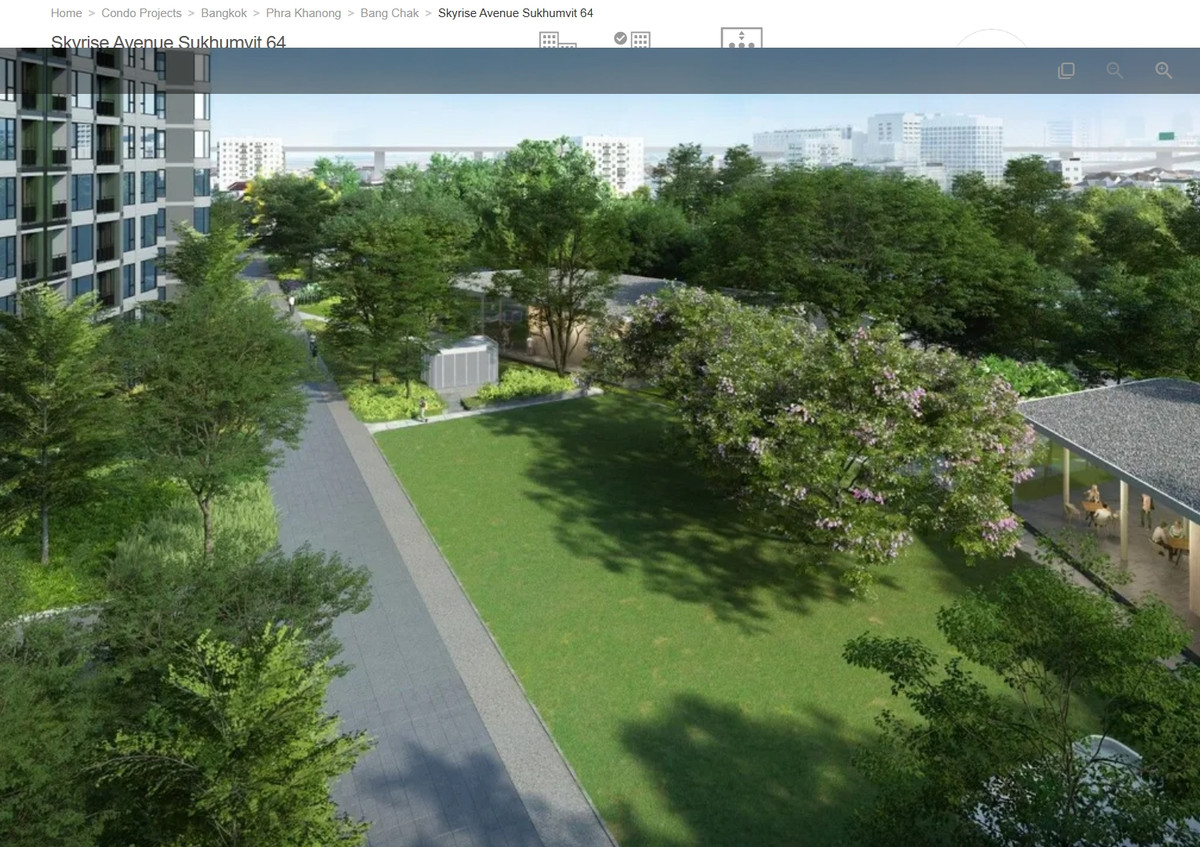1200x847 pixels.
Task: Open the Bangkok breadcrumb link
Action: (223, 13)
